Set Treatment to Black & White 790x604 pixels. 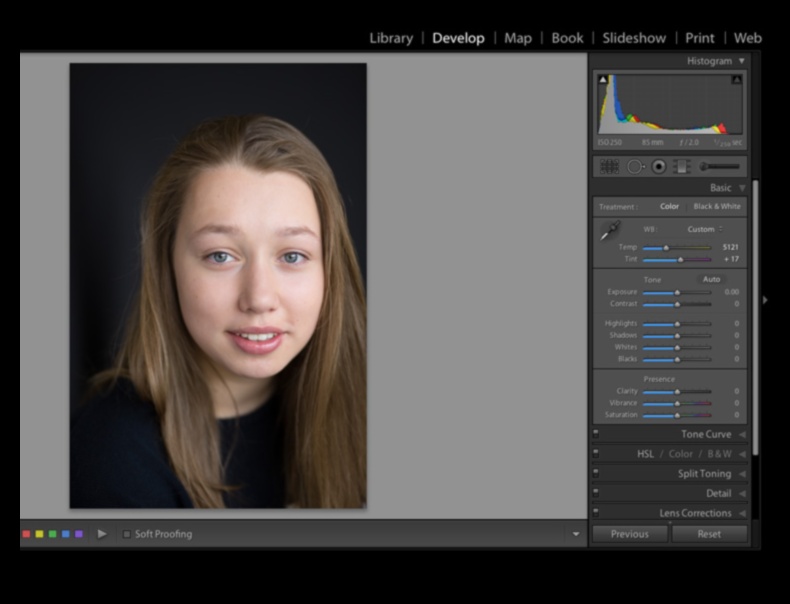coord(717,207)
